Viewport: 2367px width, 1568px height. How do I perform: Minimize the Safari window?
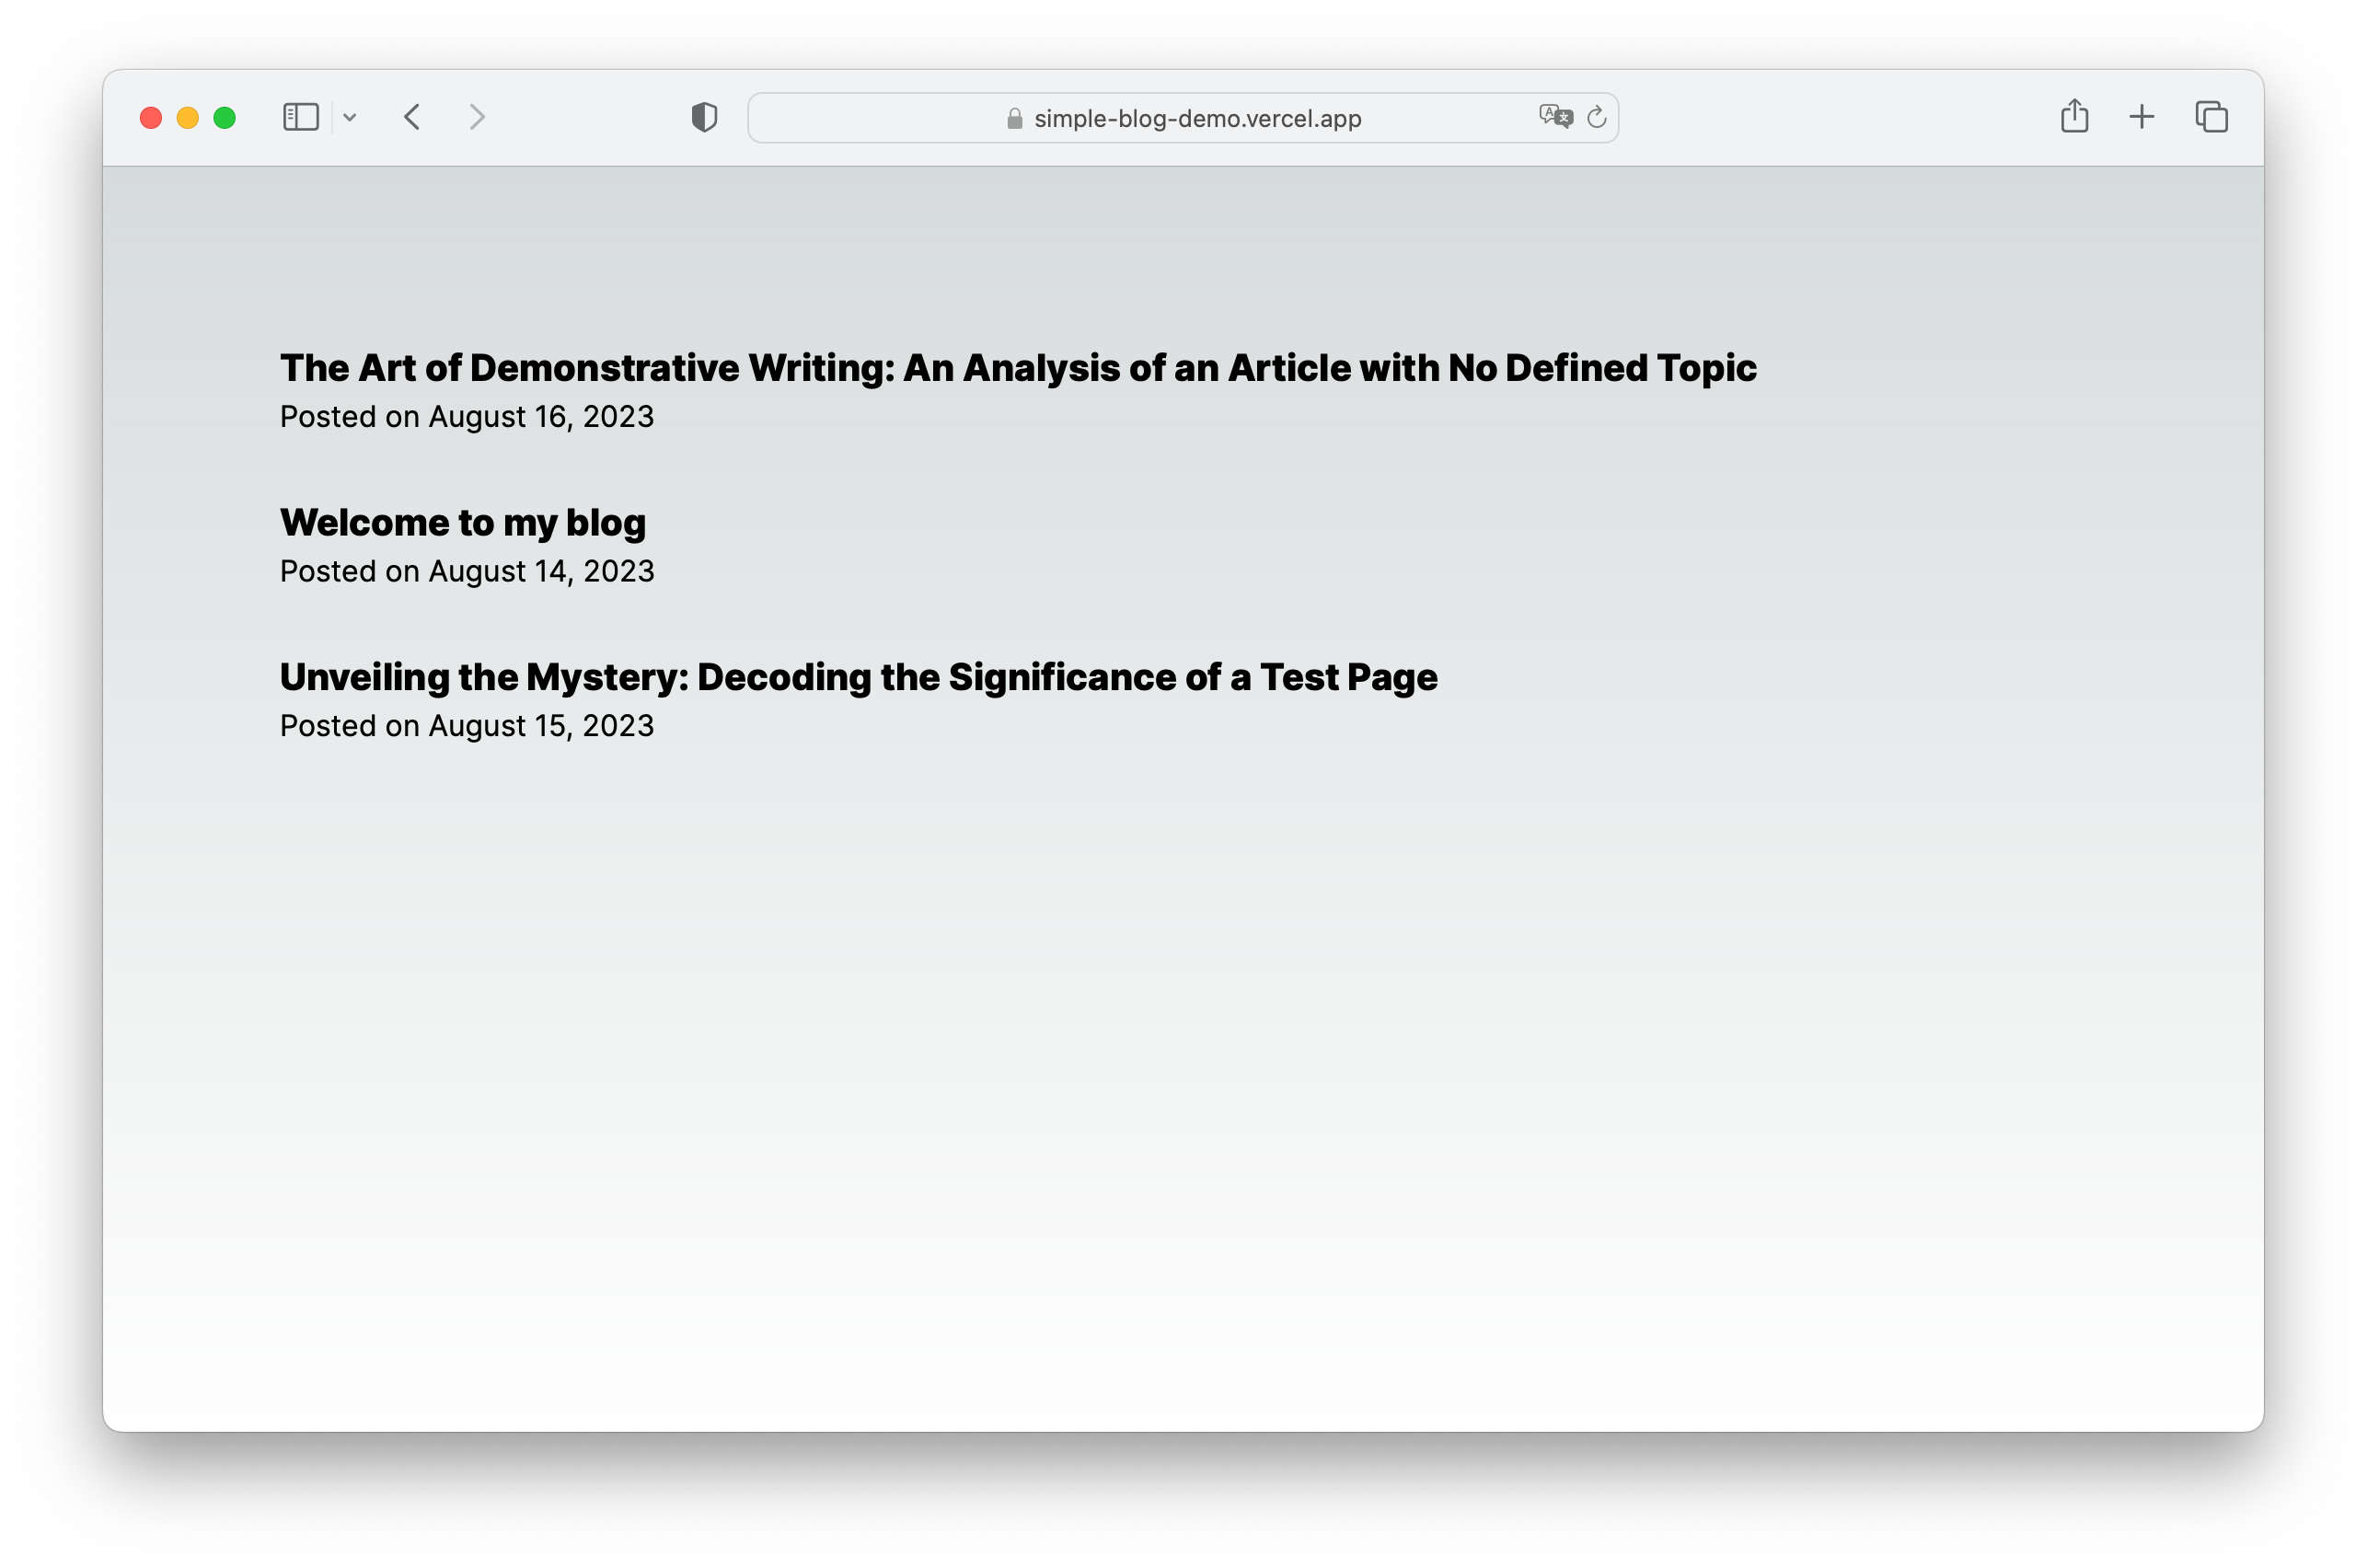point(188,118)
